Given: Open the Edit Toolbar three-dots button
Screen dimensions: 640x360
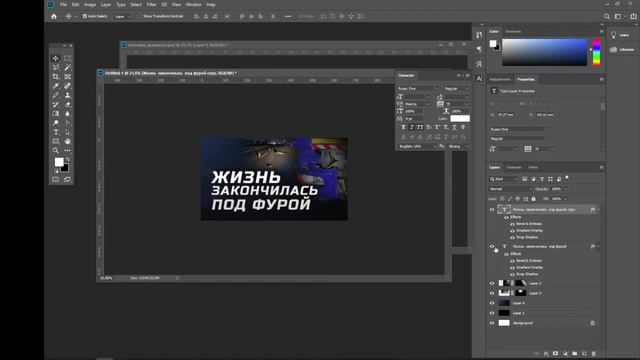Looking at the screenshot, I should coord(67,151).
